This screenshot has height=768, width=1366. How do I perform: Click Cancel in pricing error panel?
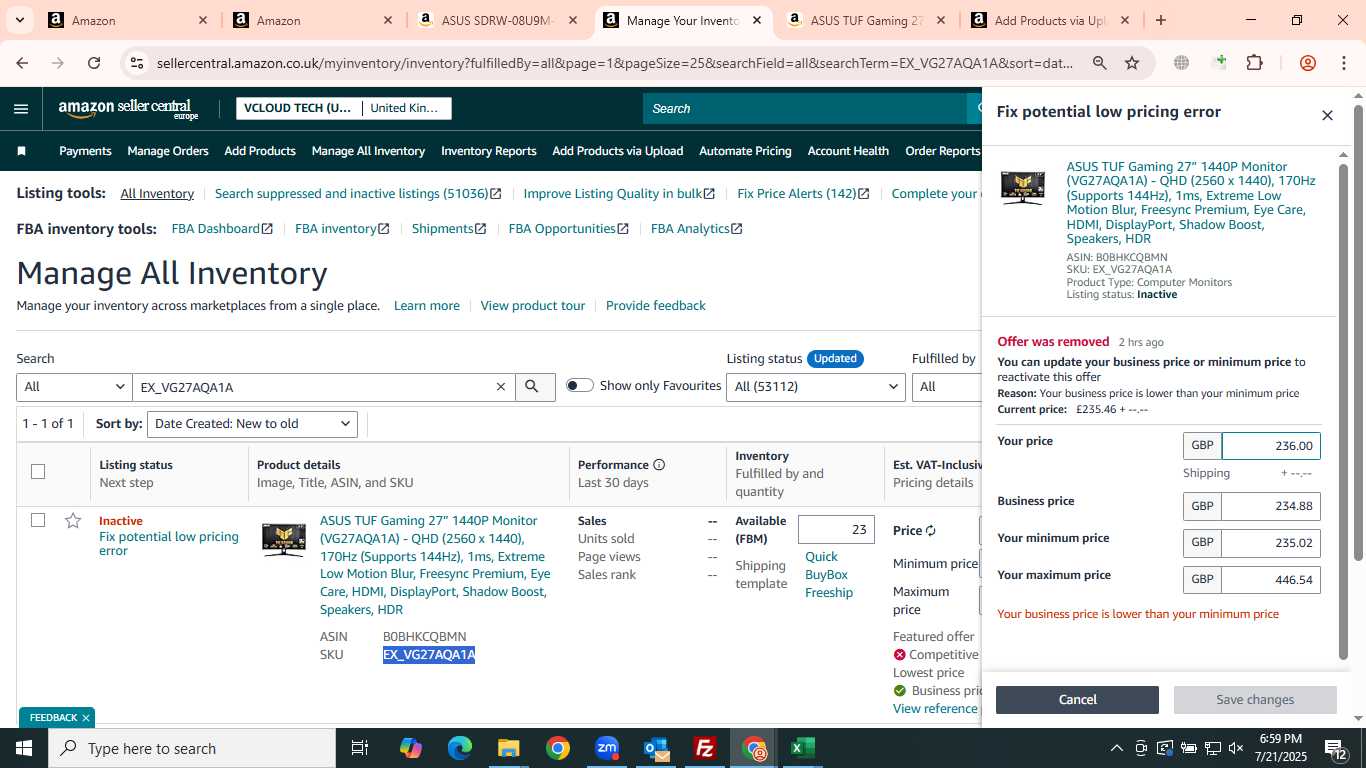pyautogui.click(x=1077, y=700)
